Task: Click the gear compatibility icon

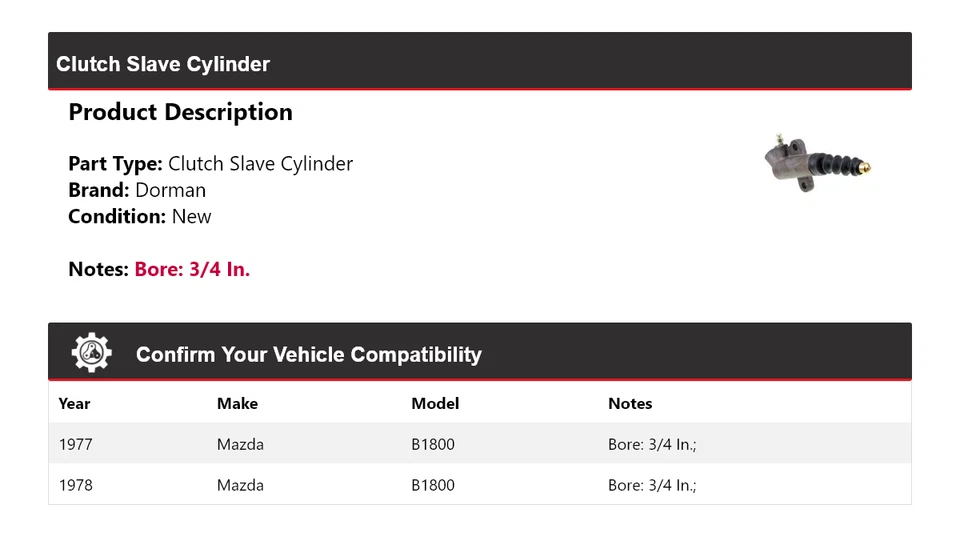Action: pos(91,353)
